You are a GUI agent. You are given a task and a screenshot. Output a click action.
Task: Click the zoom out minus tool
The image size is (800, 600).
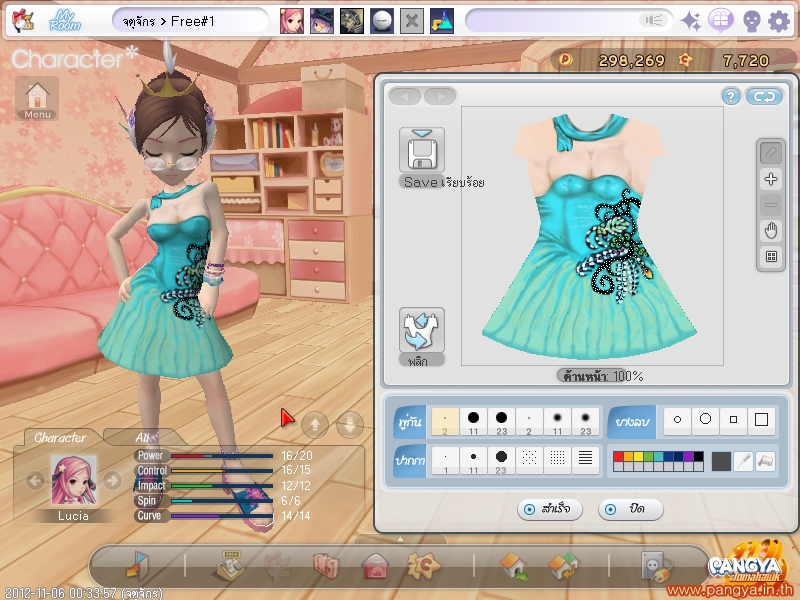click(771, 205)
